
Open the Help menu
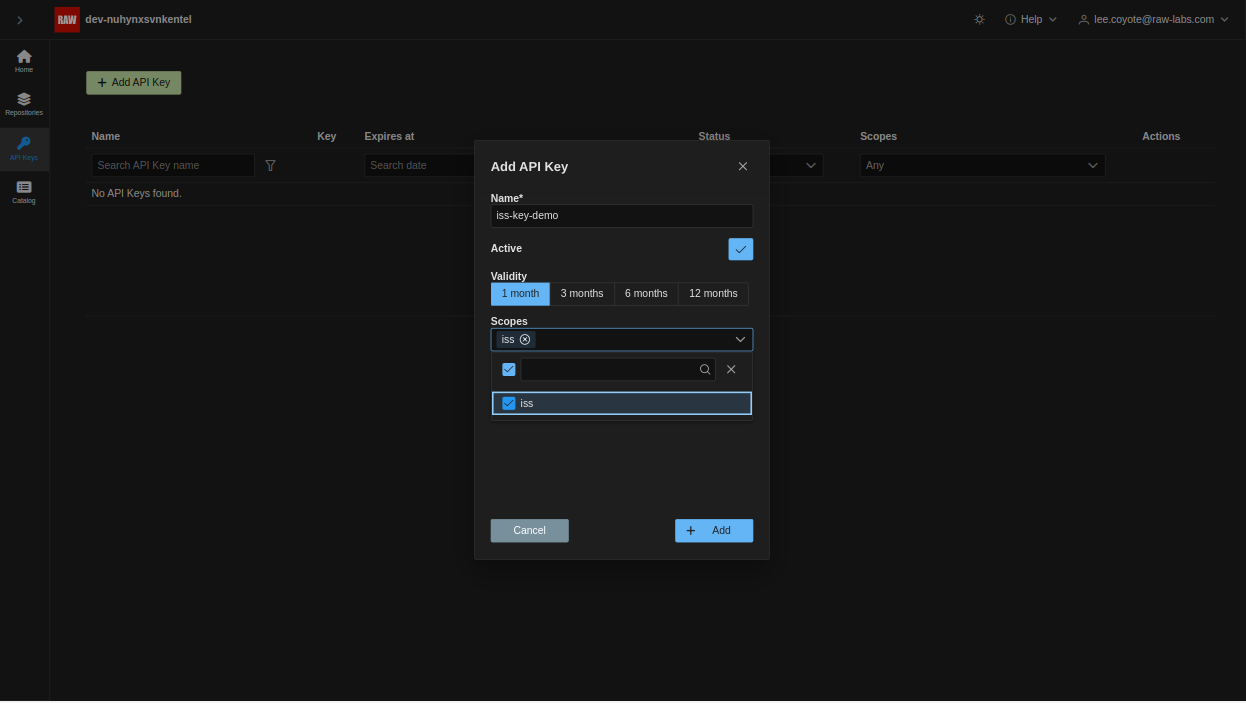[1031, 19]
